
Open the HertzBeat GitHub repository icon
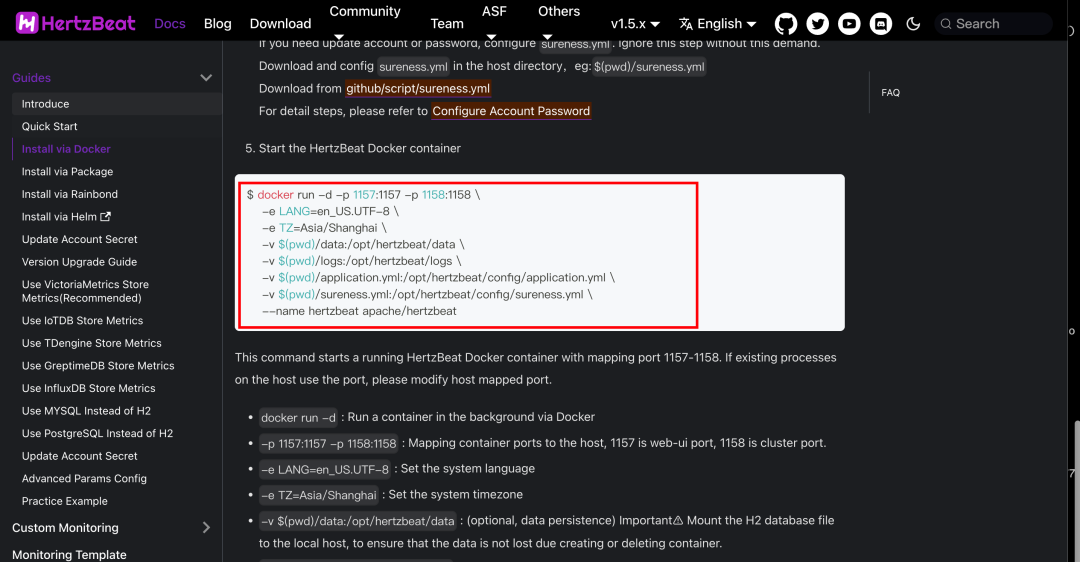click(x=786, y=24)
